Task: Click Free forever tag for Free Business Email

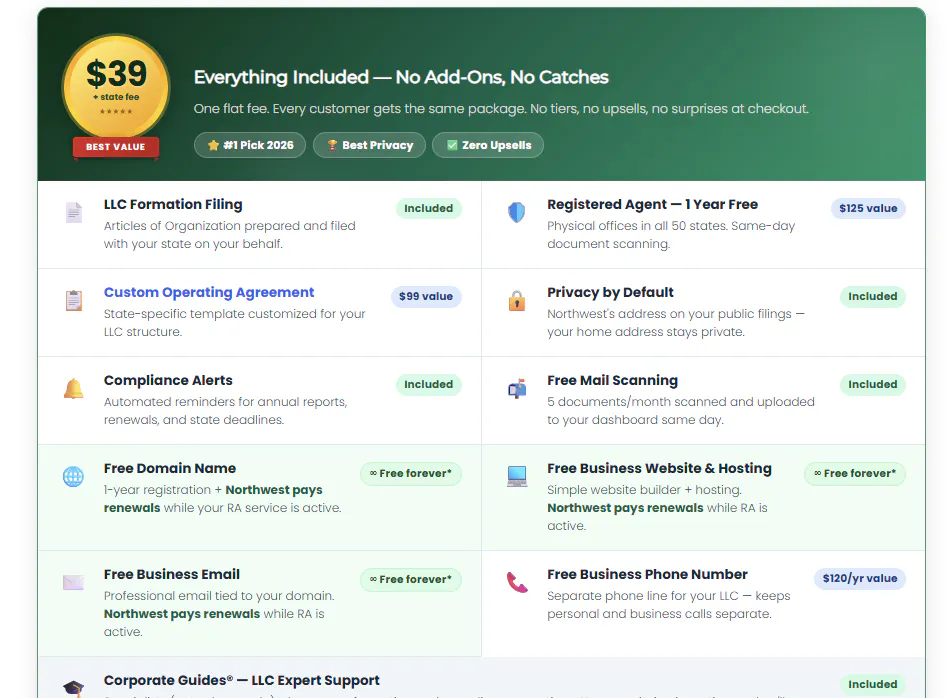Action: tap(411, 580)
